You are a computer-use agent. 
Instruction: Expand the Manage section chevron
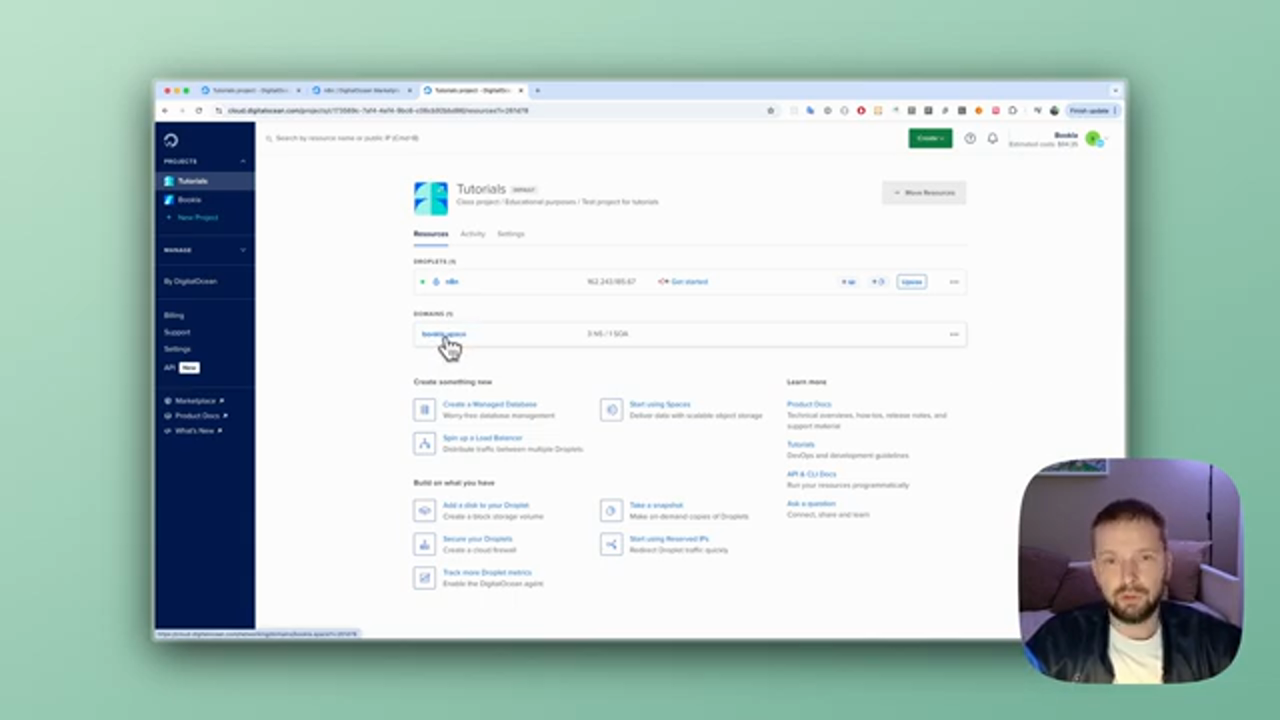(242, 250)
